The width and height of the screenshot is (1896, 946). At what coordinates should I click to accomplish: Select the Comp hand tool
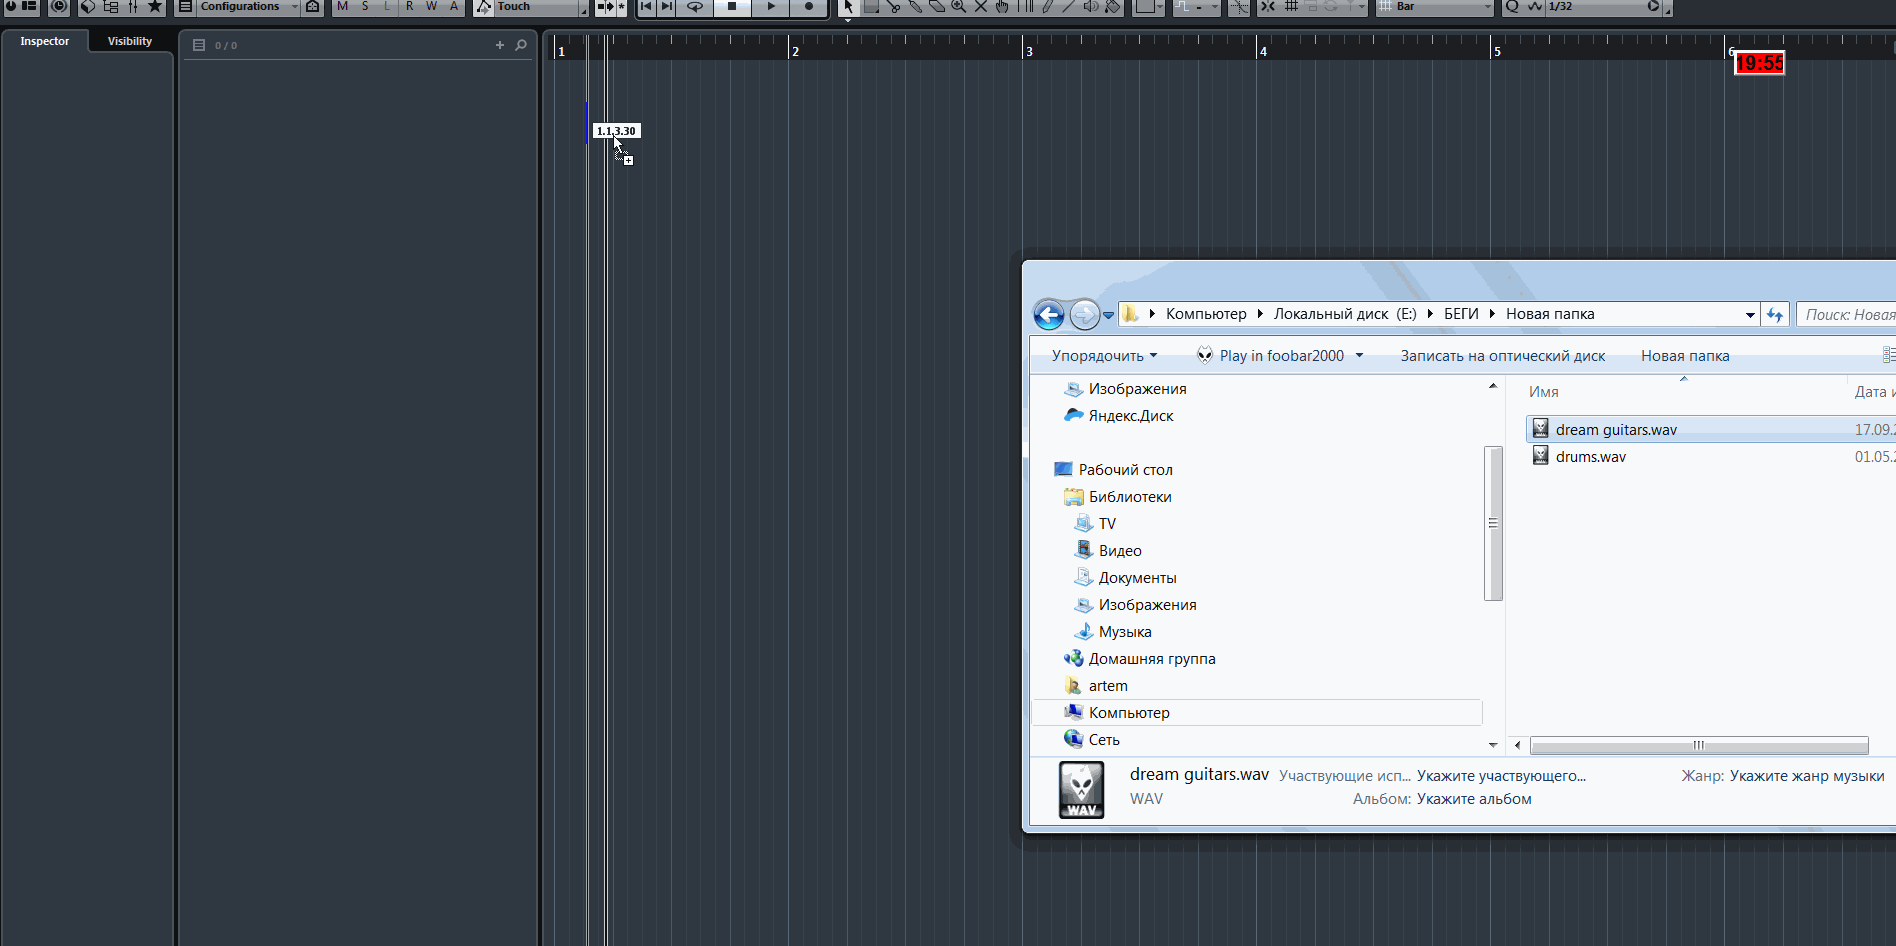[1002, 6]
